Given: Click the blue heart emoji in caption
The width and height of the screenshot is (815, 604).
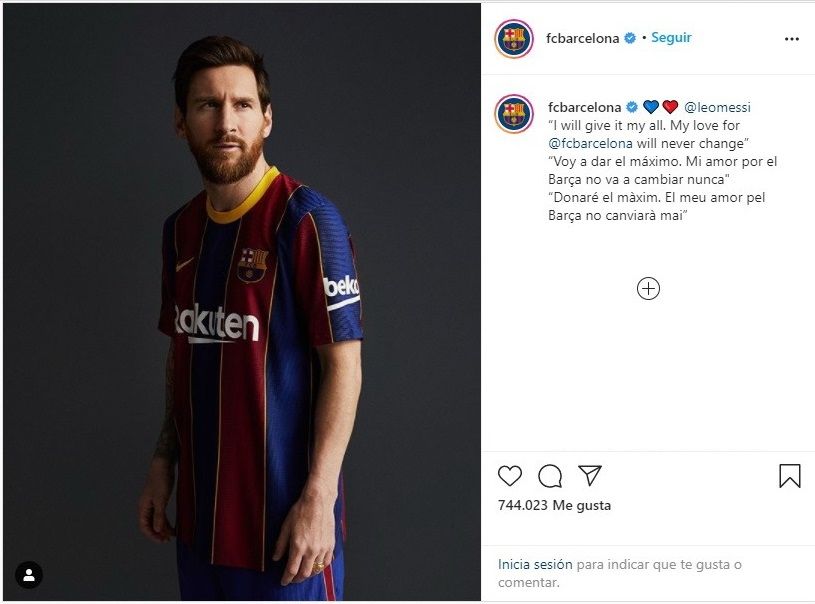Looking at the screenshot, I should [650, 107].
